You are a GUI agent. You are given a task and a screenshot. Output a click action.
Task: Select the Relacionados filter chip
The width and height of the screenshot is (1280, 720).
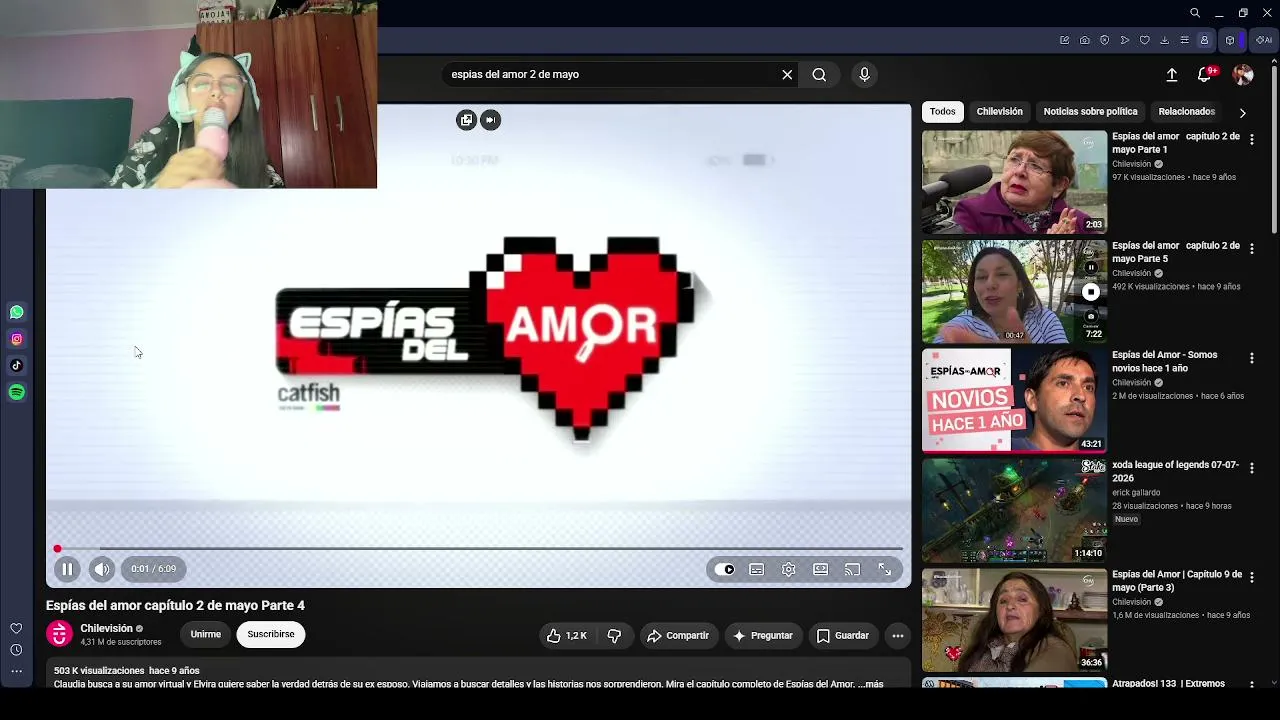[1186, 112]
